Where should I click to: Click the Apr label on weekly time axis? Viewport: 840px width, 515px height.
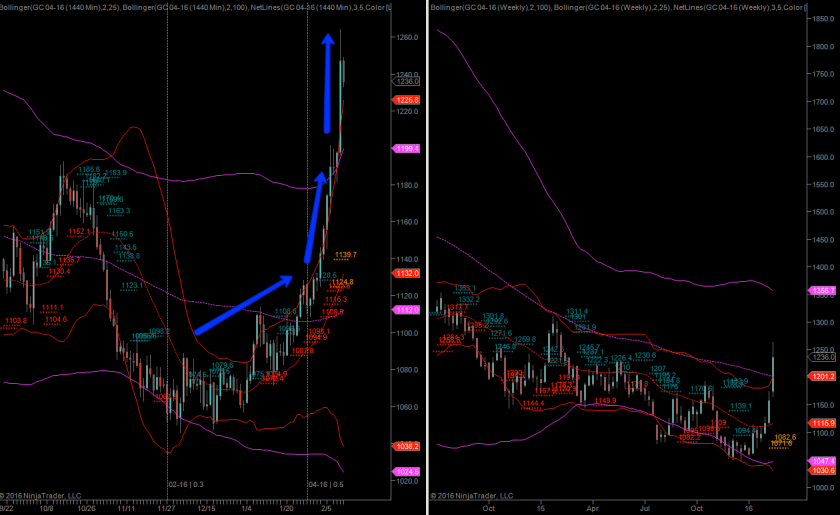[x=592, y=508]
